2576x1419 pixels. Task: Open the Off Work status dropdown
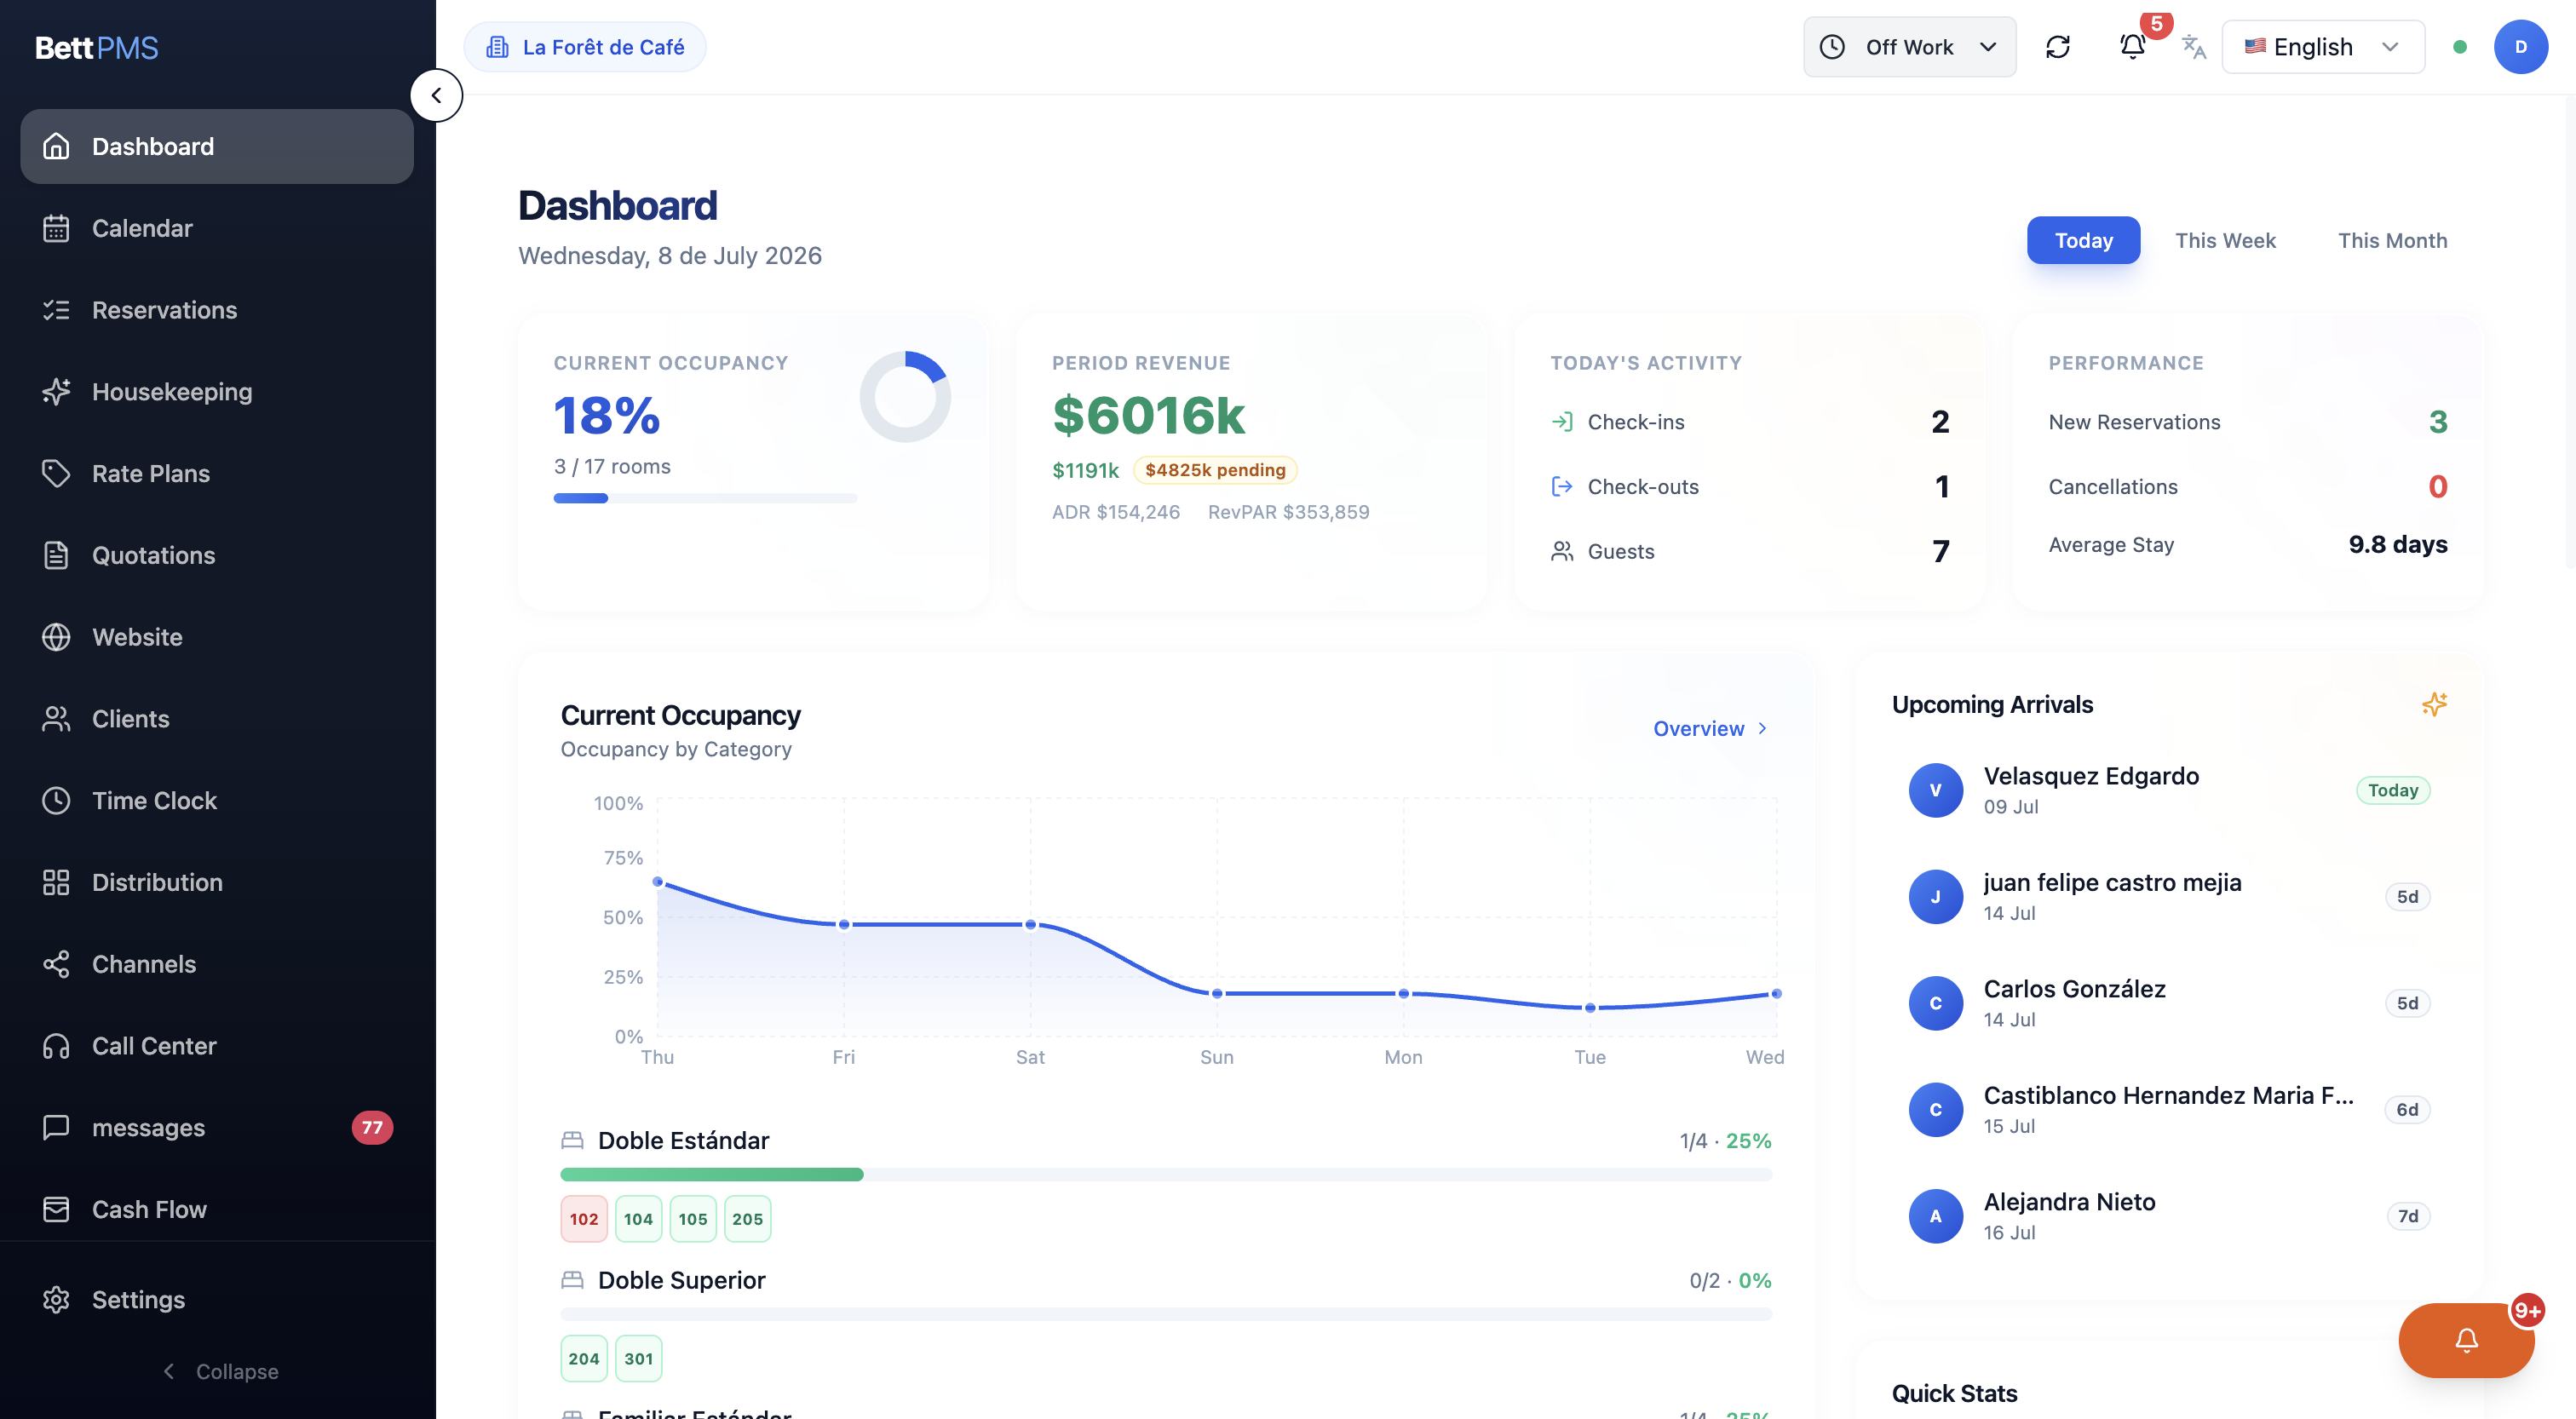coord(1909,47)
